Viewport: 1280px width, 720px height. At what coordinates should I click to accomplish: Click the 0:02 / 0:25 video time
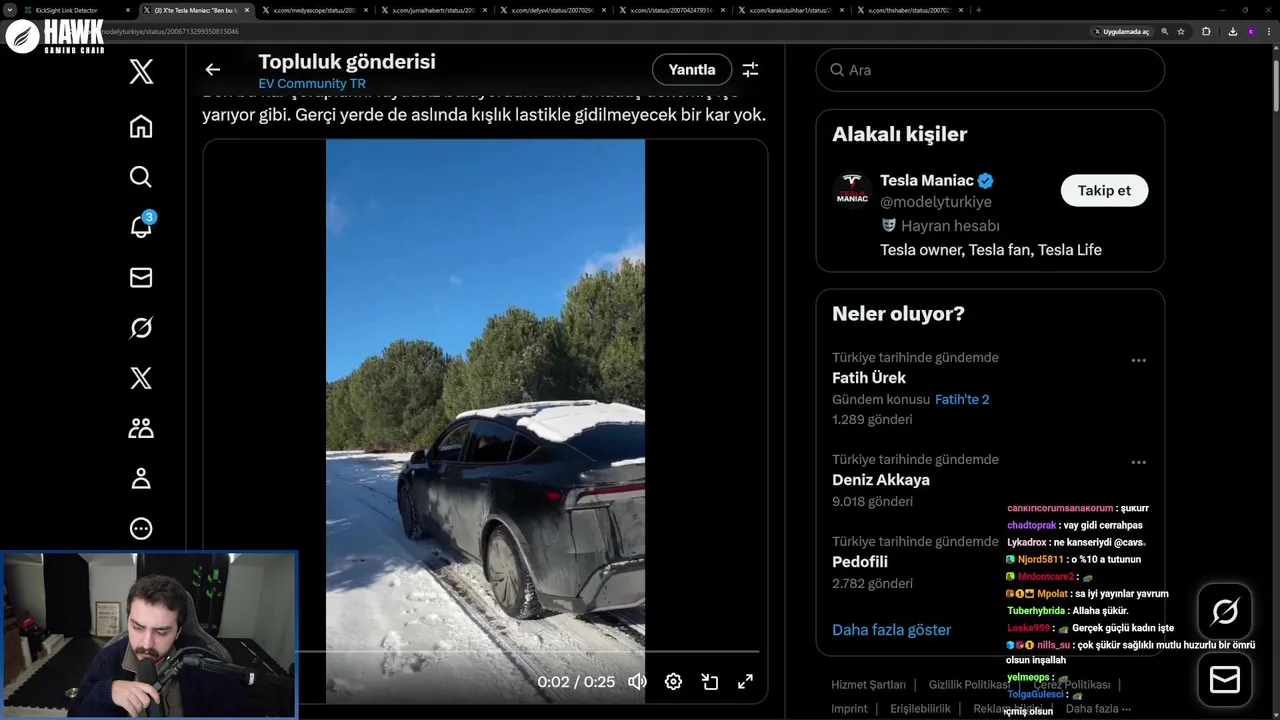point(576,682)
